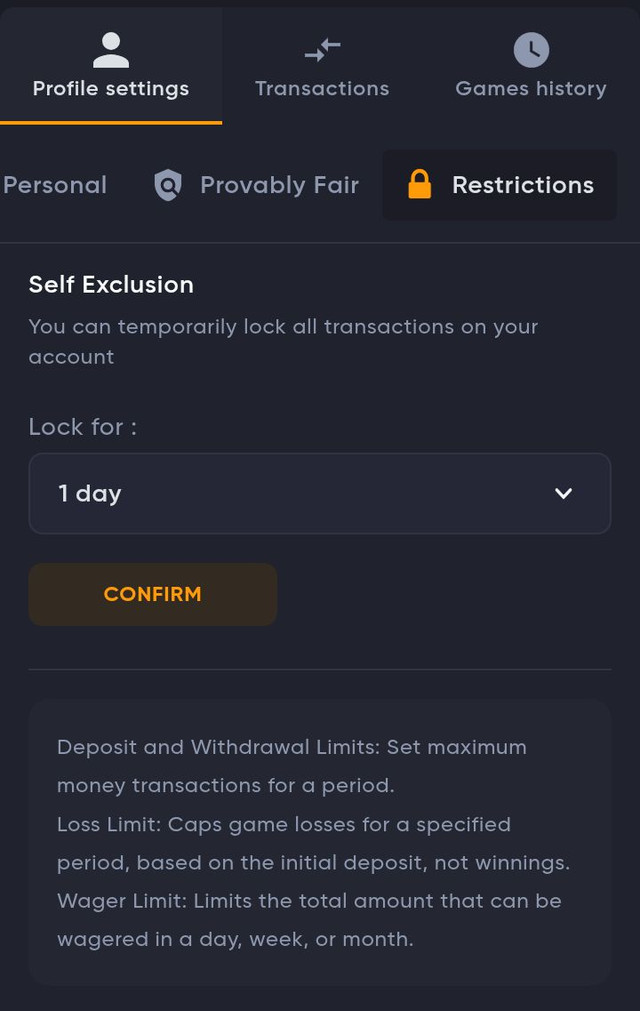Viewport: 640px width, 1011px height.
Task: Click the chevron arrow in the lock dropdown
Action: coord(563,493)
